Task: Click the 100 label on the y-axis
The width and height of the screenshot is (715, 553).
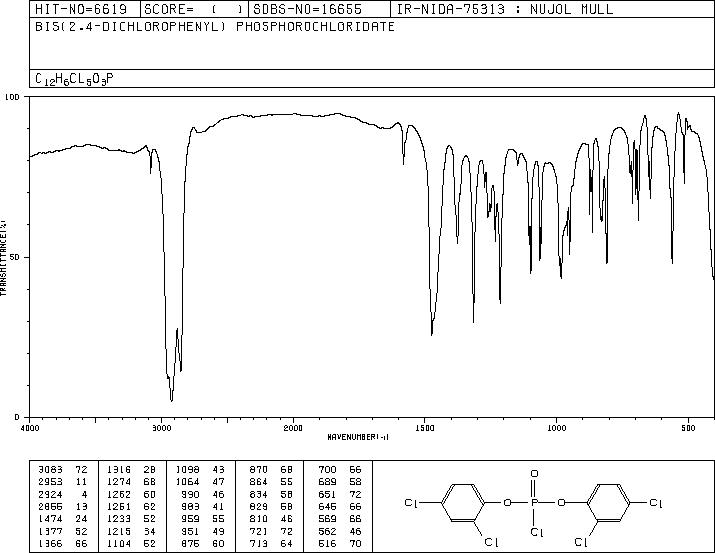Action: point(12,97)
